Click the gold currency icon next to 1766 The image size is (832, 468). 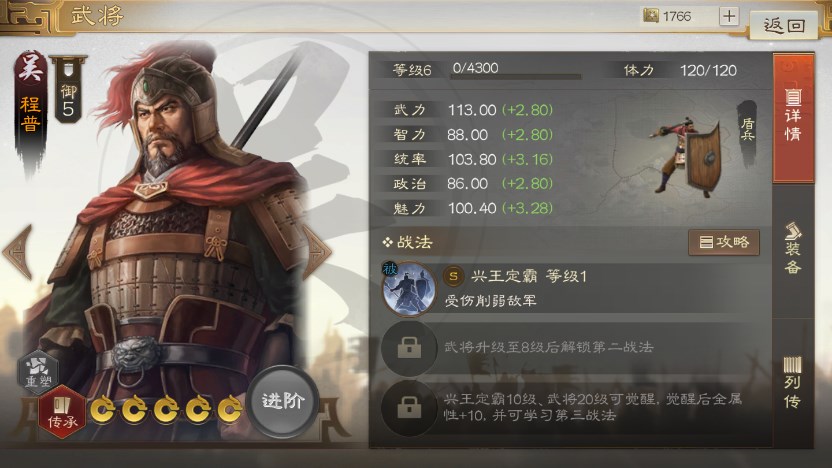pos(651,16)
